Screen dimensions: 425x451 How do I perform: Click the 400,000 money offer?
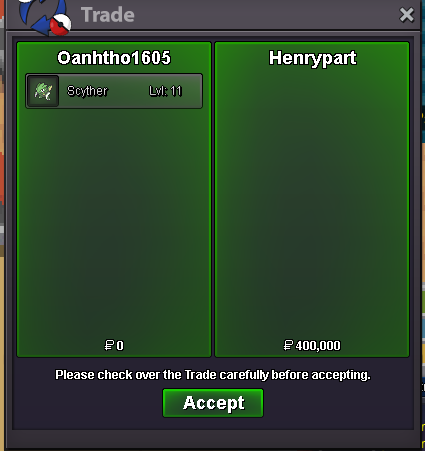(318, 346)
